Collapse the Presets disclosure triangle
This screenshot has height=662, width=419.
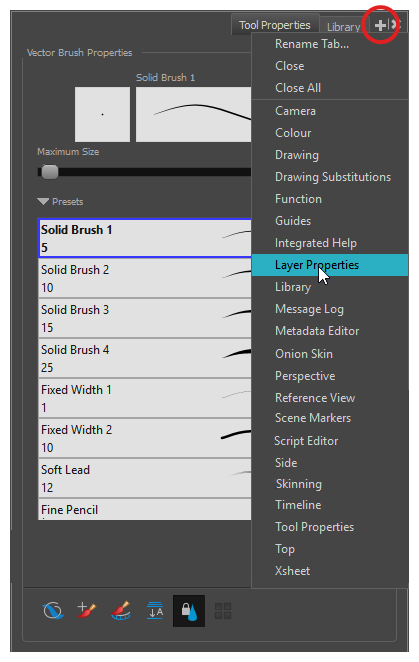click(43, 201)
